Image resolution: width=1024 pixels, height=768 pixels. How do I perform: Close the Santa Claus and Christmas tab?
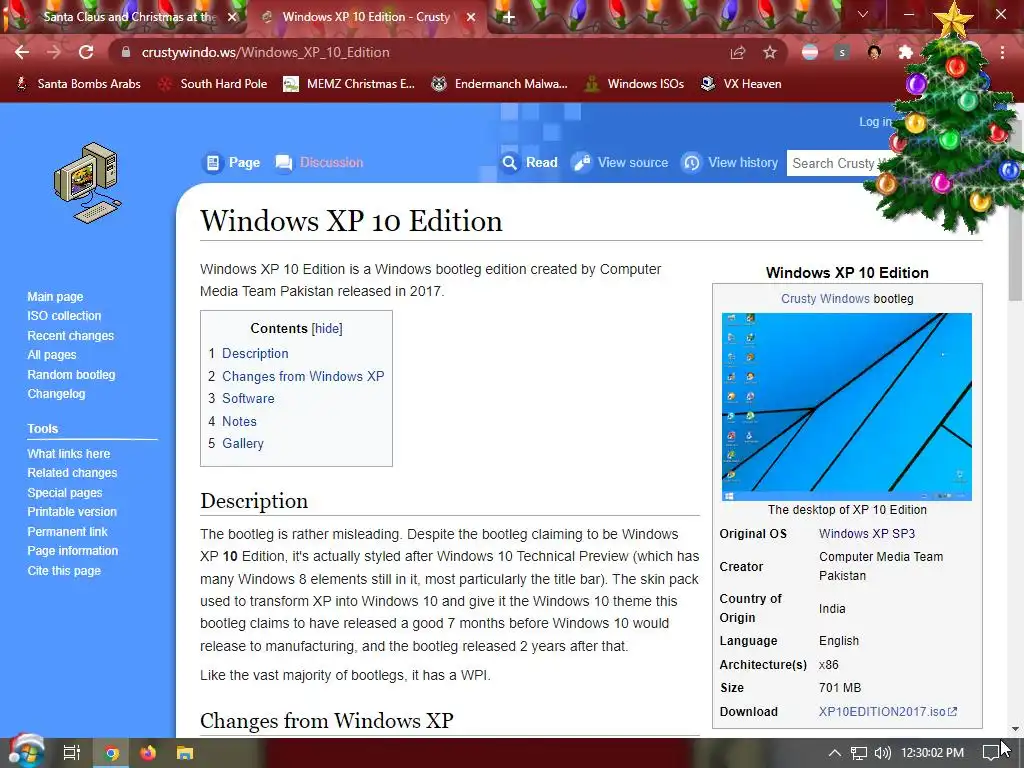click(232, 17)
